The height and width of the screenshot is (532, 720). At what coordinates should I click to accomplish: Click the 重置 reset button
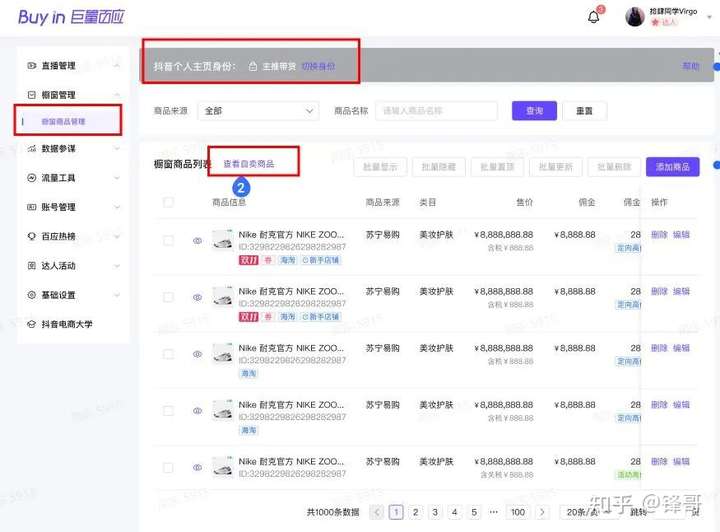584,111
